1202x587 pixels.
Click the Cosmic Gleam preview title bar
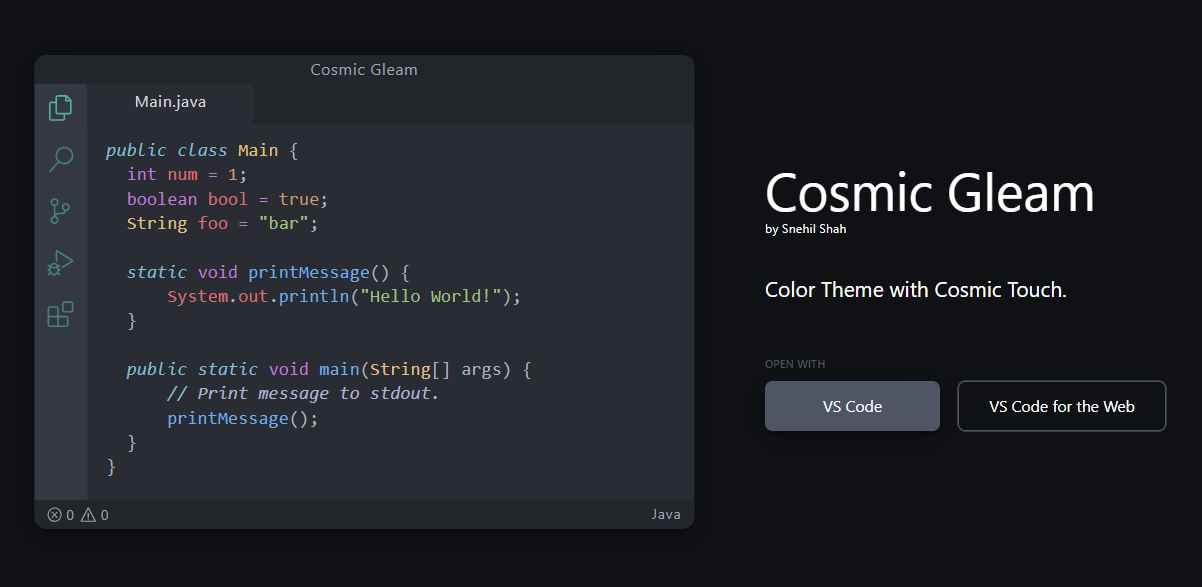(364, 70)
